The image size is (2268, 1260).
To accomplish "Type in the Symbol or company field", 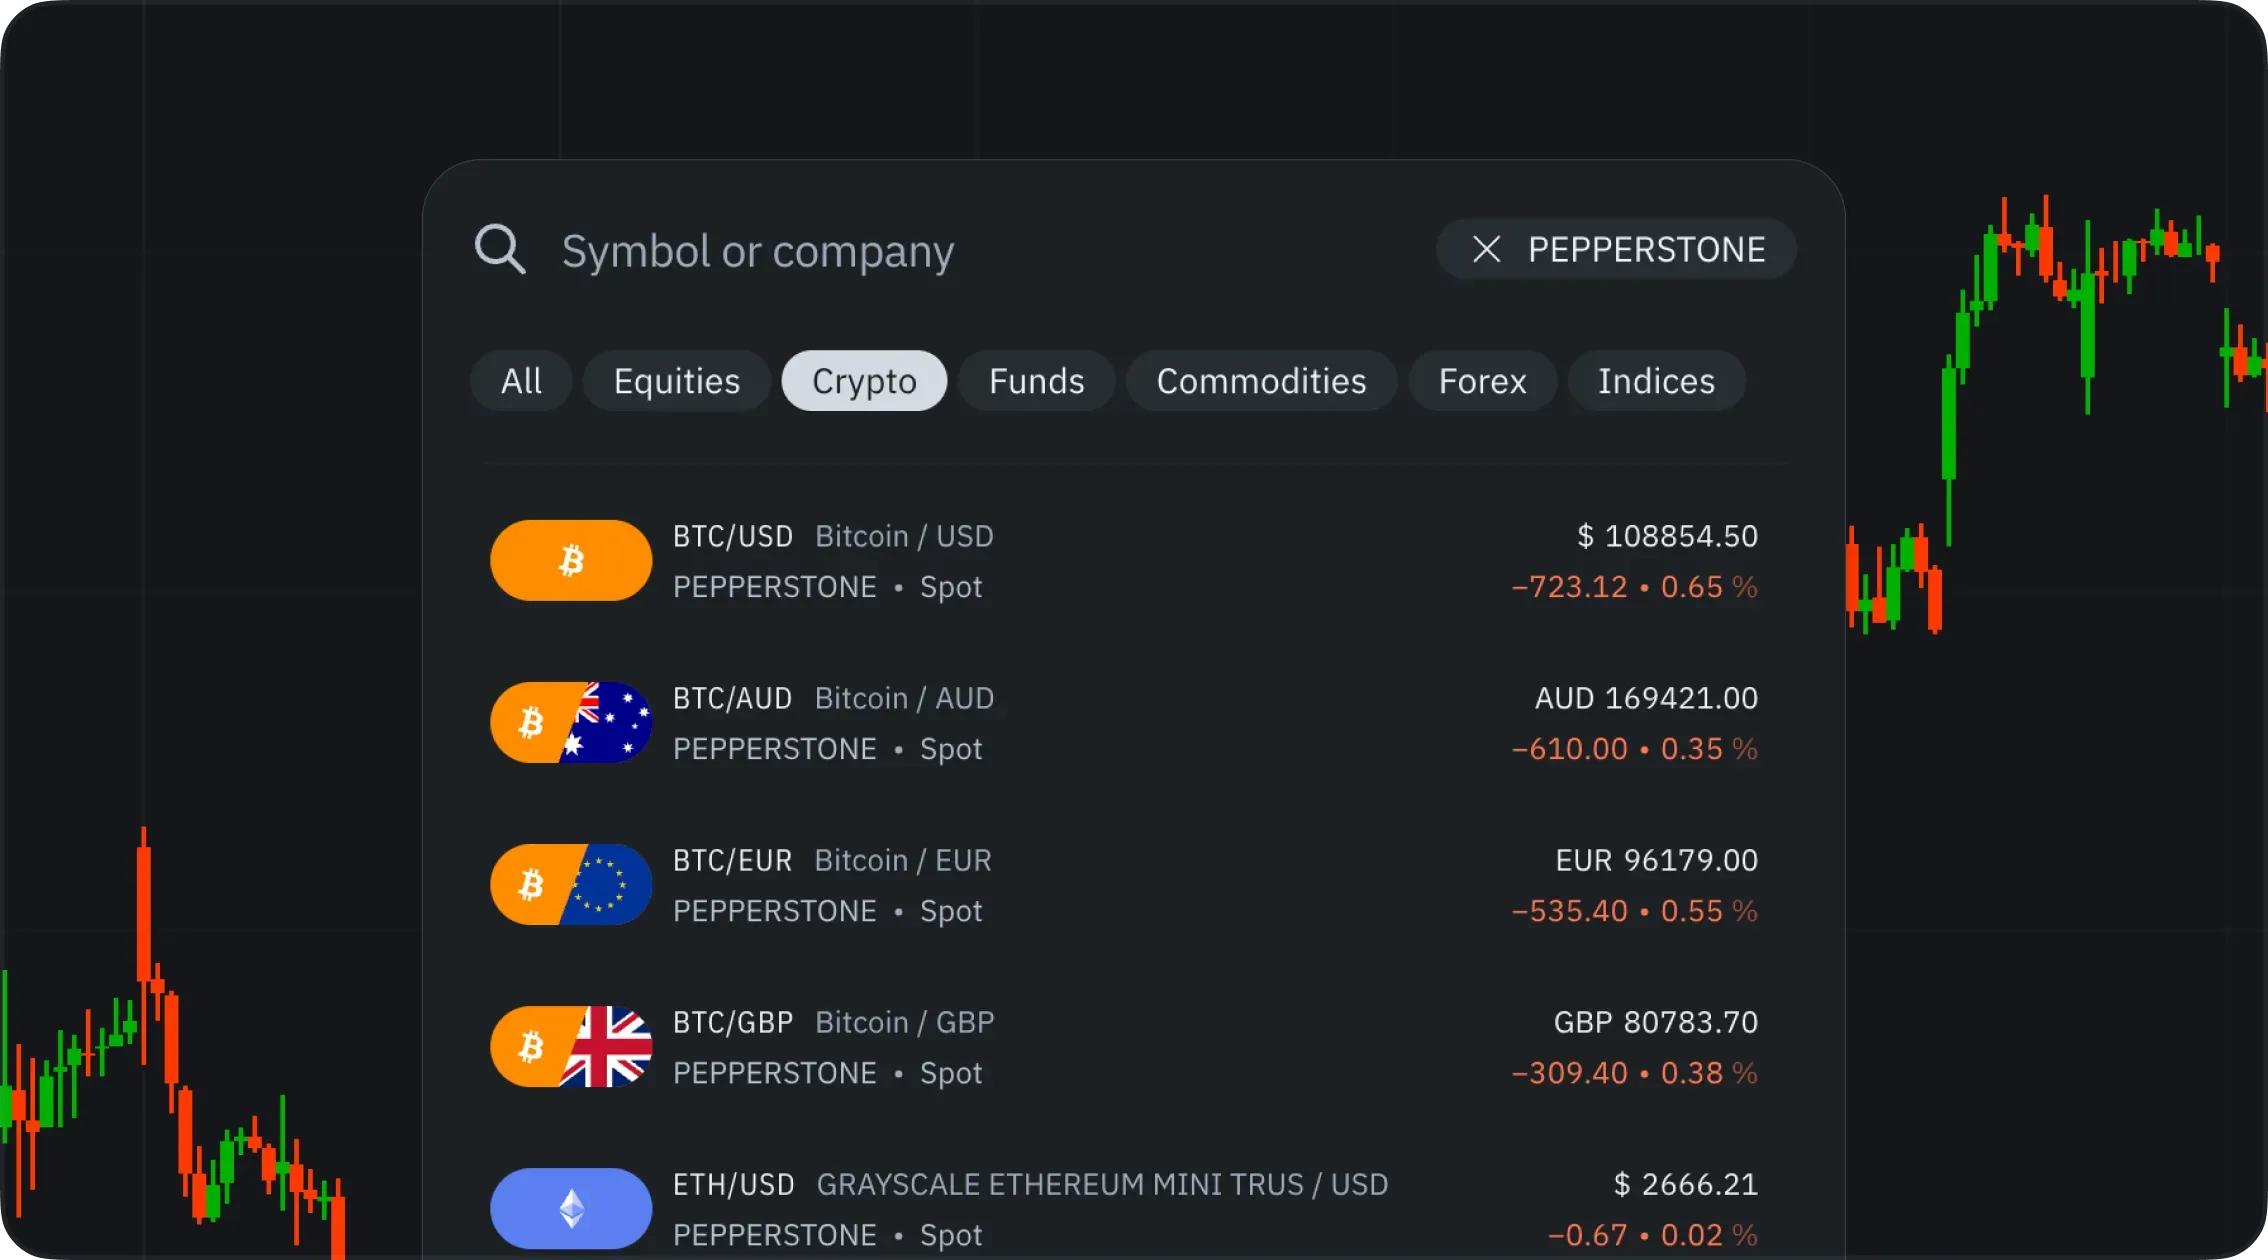I will pyautogui.click(x=757, y=251).
